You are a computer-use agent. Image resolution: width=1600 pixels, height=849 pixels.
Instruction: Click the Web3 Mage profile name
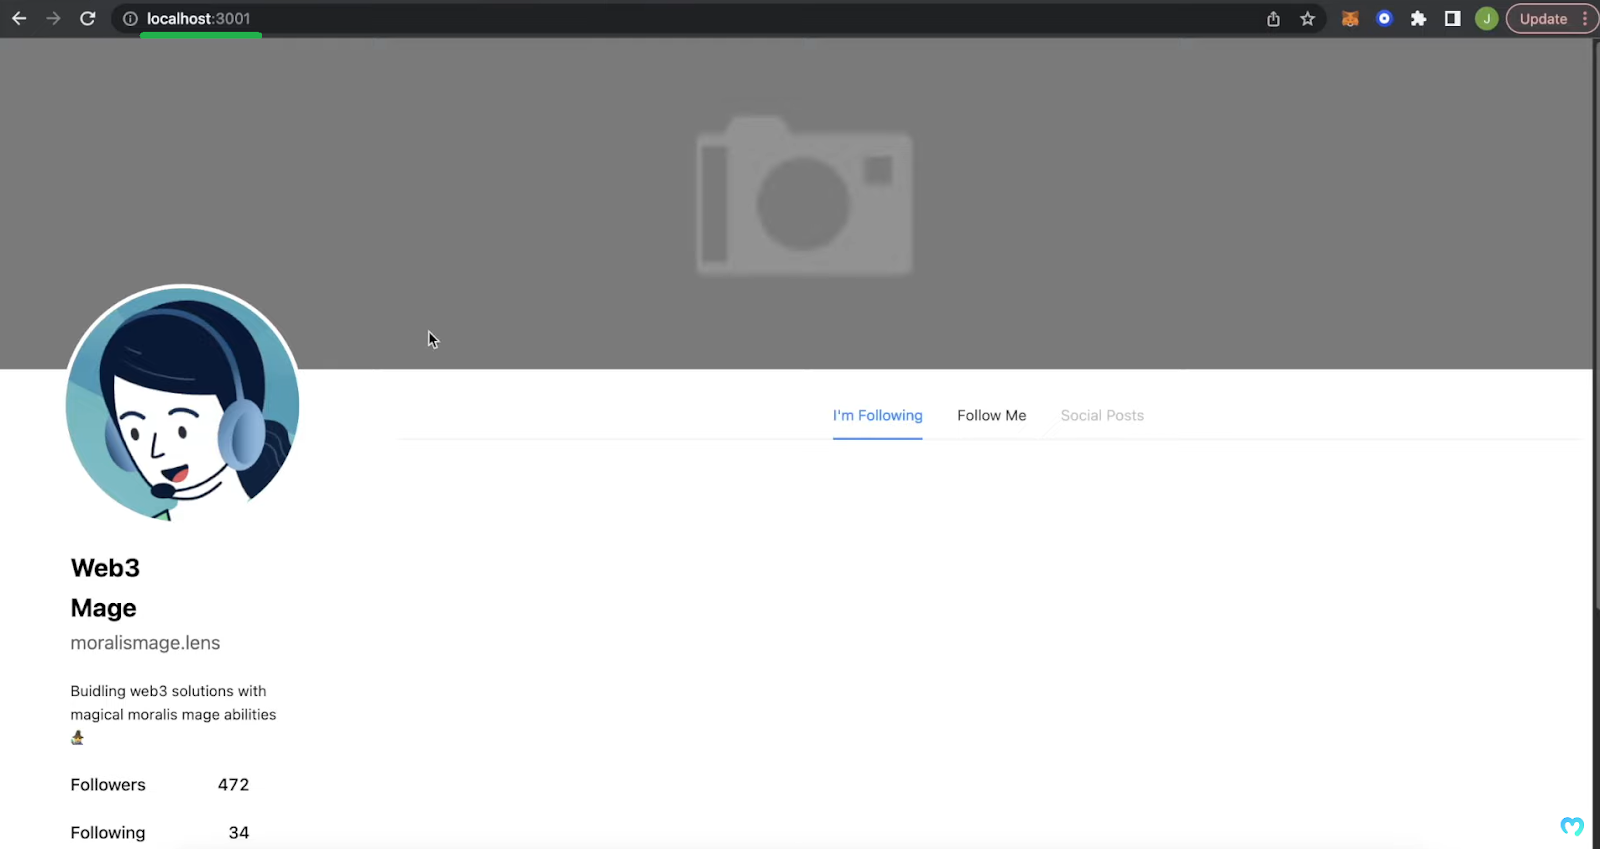[x=104, y=588]
